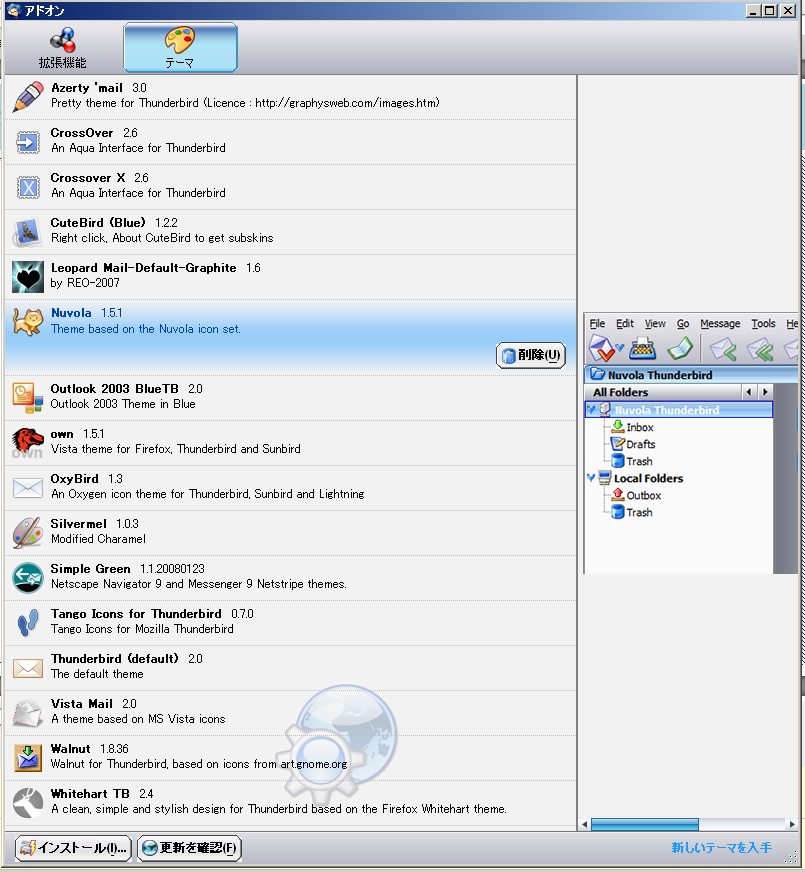Click 'Tango Icons for Thunderbird' title

[x=136, y=614]
